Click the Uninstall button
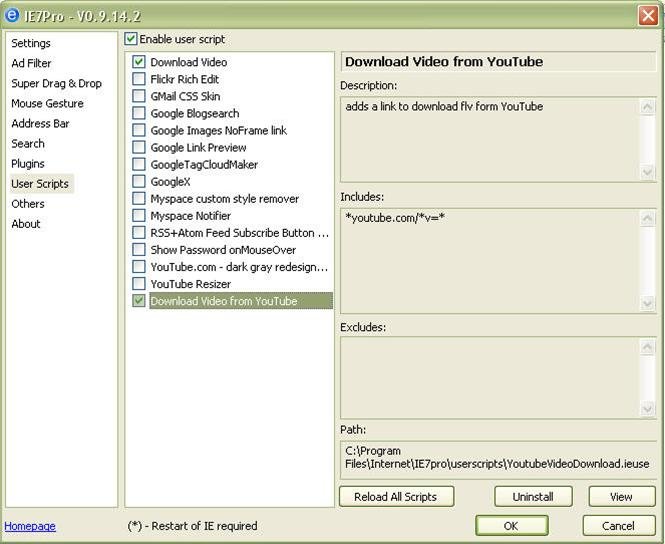Viewport: 665px width, 544px height. click(533, 497)
